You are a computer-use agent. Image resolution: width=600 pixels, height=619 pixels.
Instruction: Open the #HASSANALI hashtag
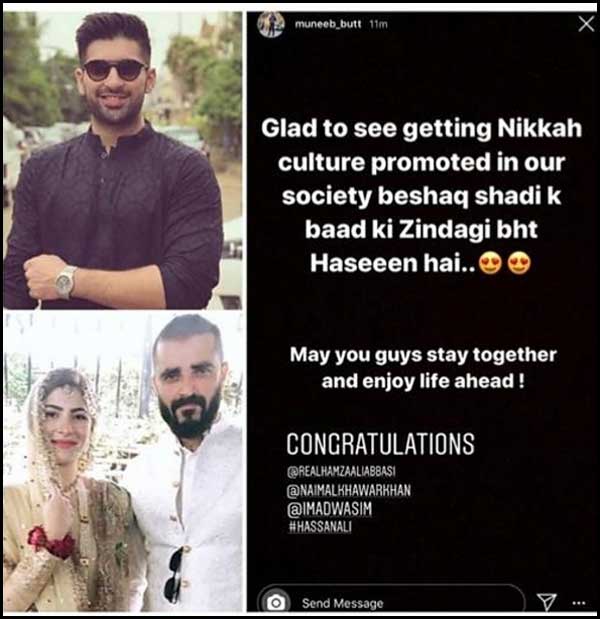[320, 527]
